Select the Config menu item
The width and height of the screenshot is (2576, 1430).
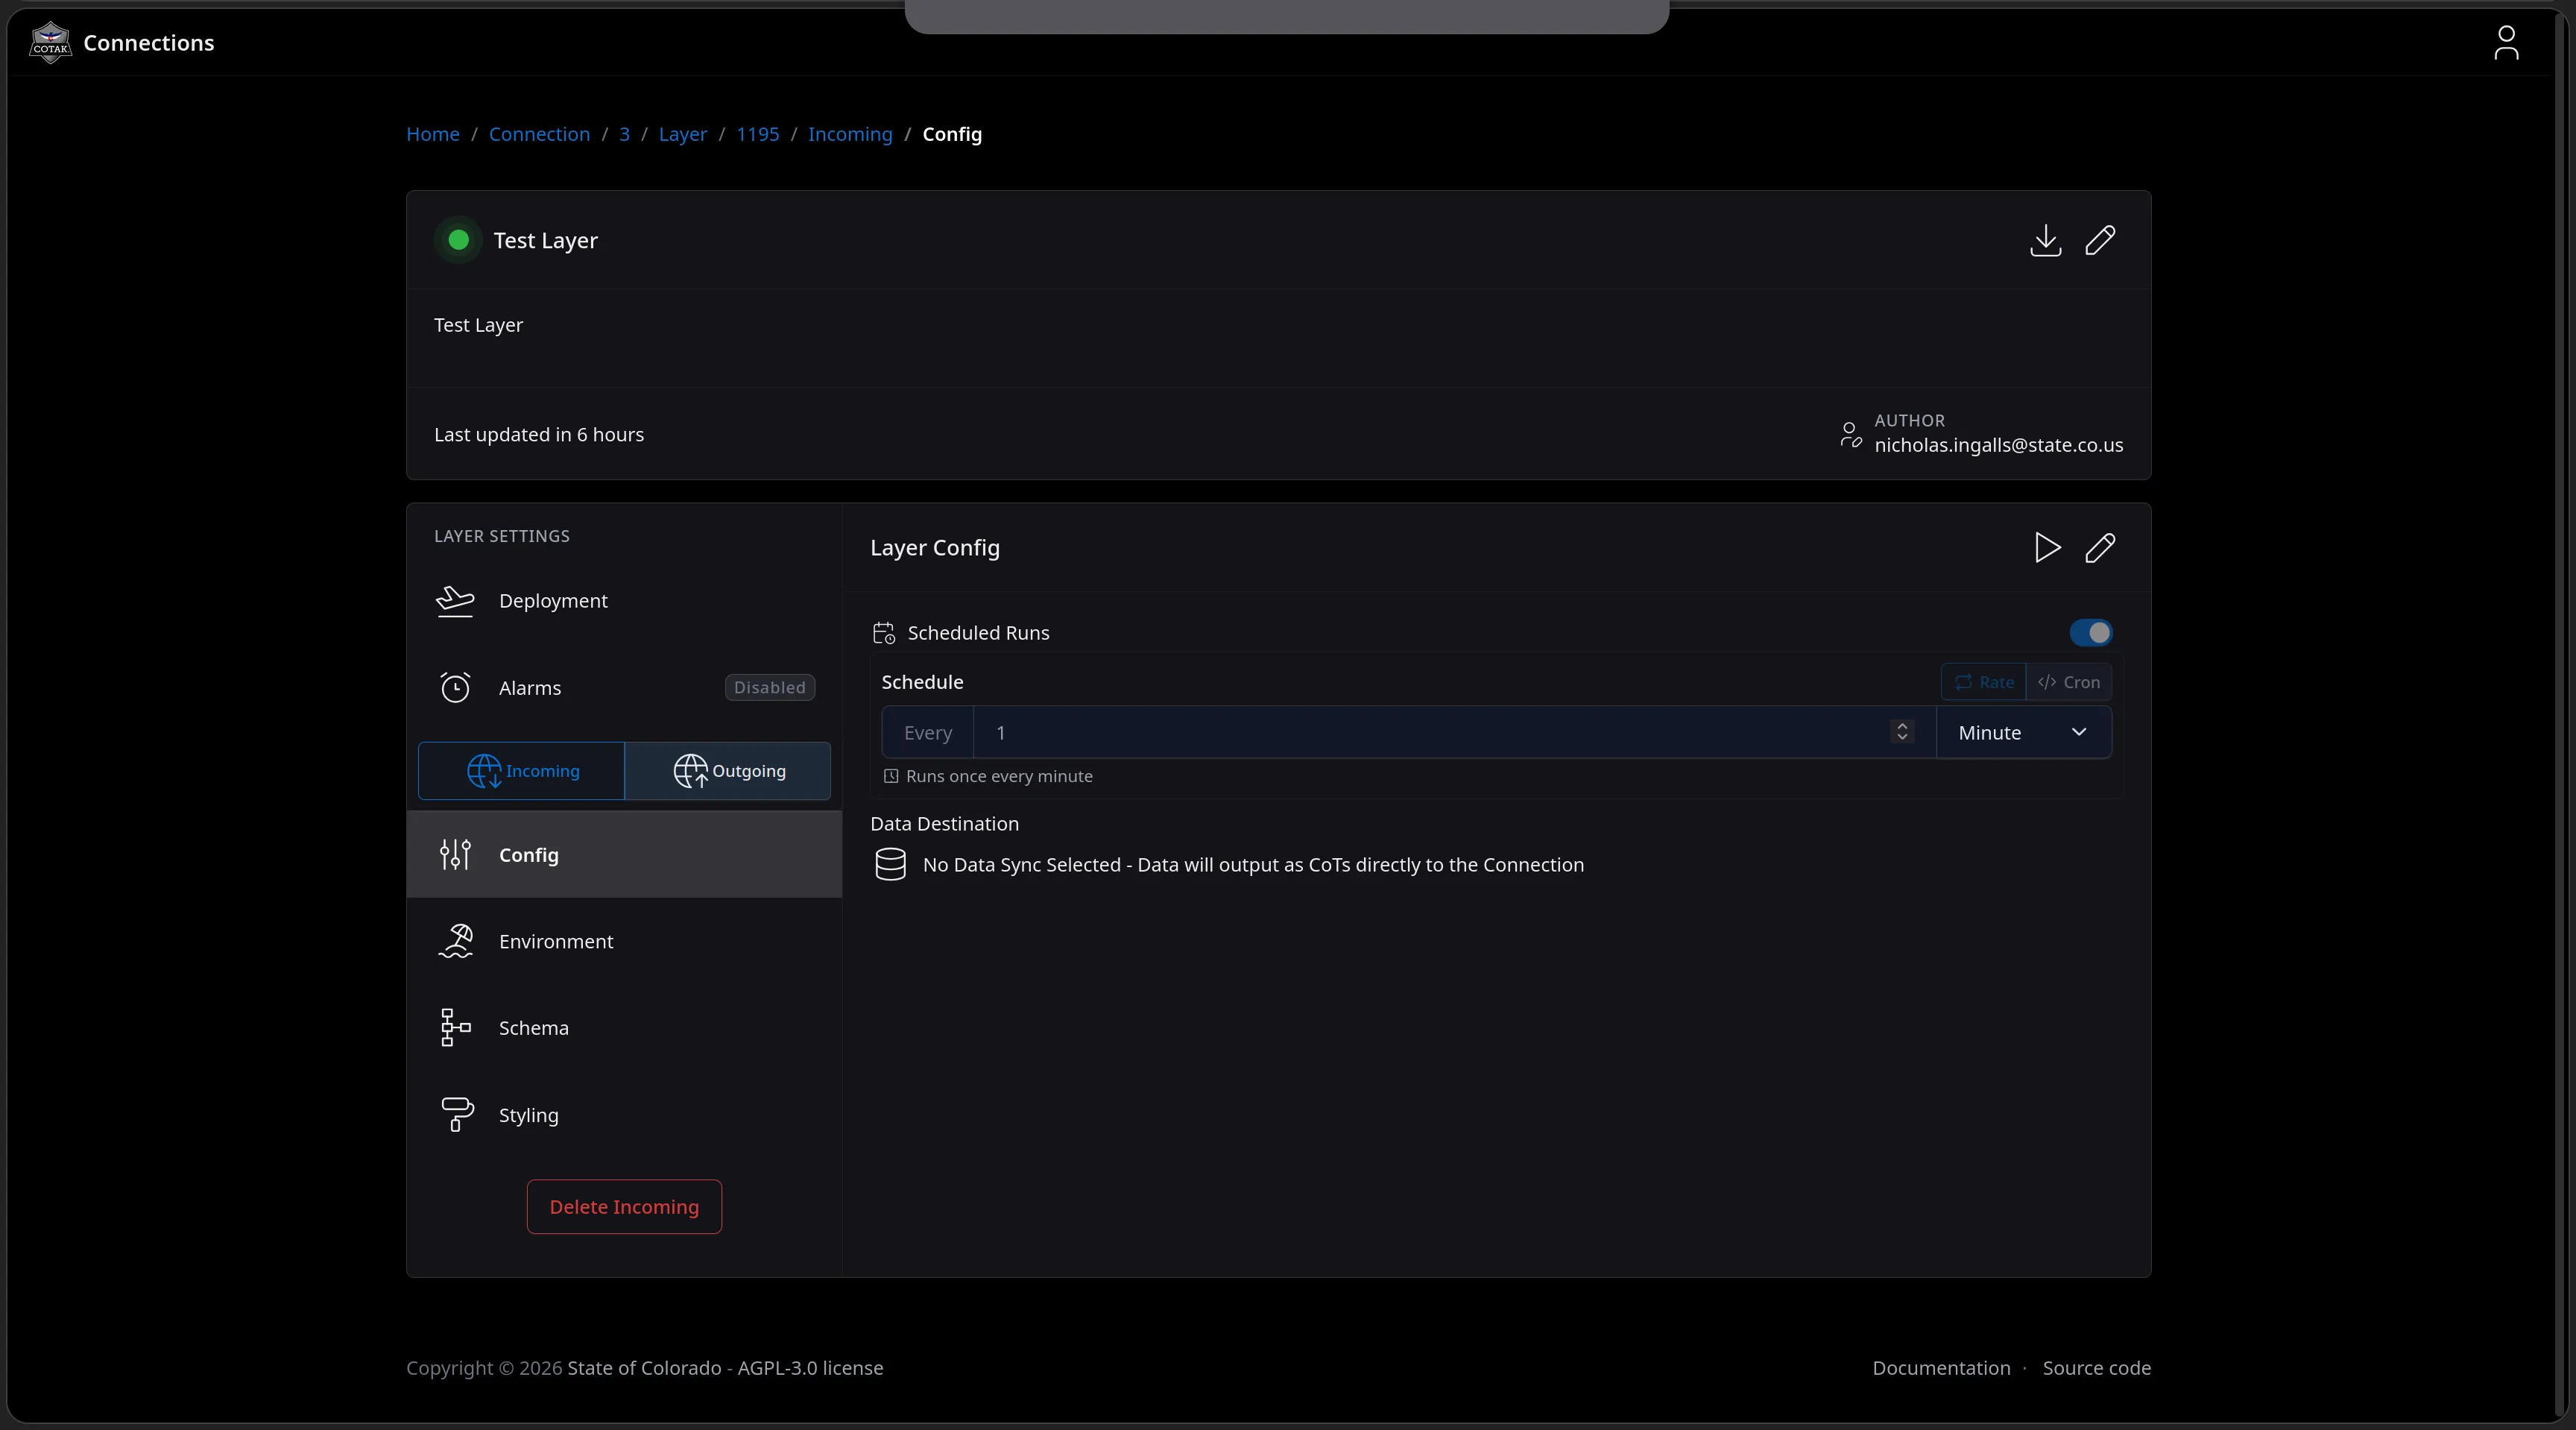click(x=624, y=855)
